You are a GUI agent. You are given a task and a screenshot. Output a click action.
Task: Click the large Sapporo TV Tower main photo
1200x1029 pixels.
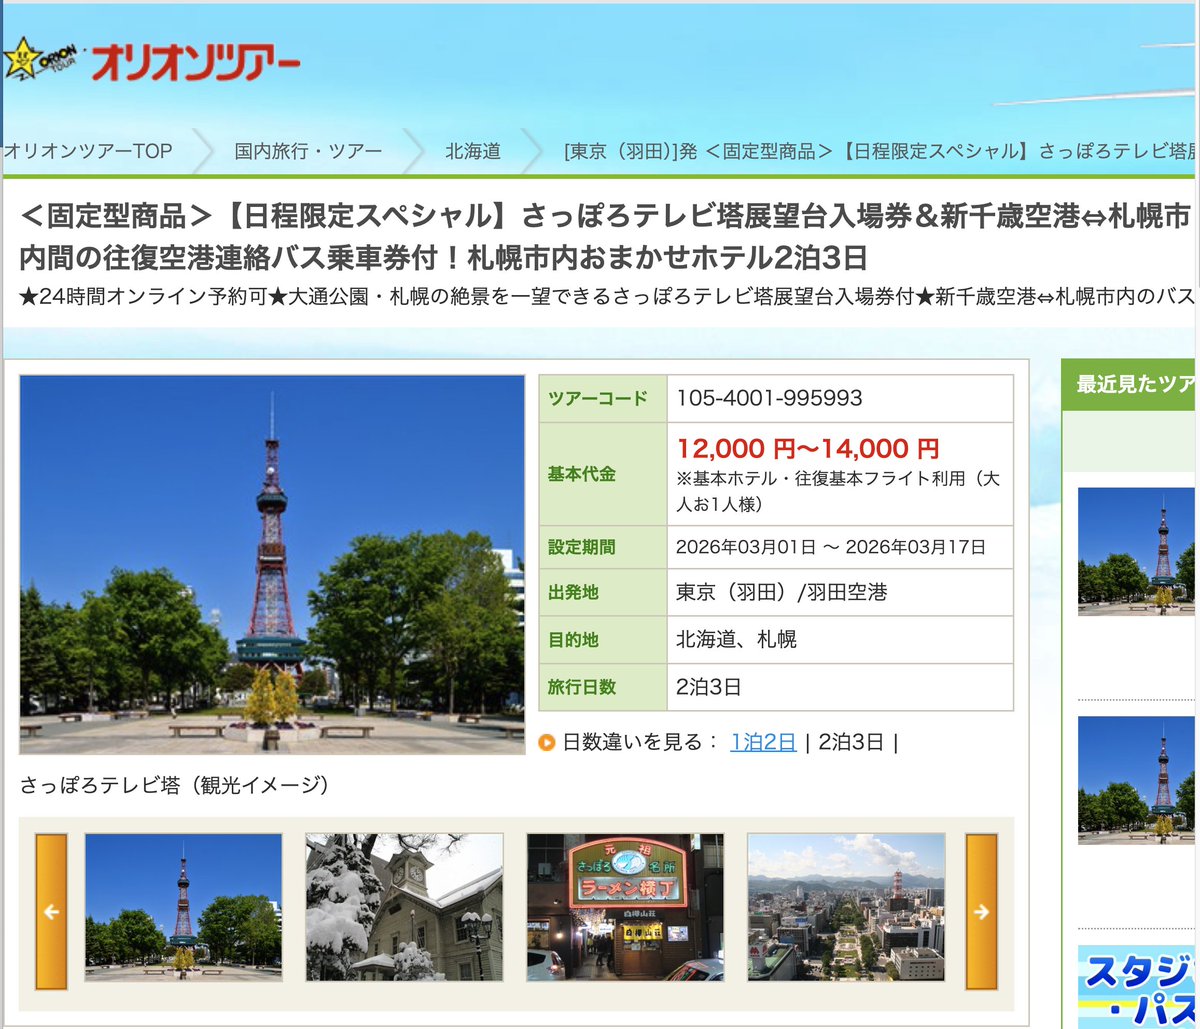tap(272, 565)
